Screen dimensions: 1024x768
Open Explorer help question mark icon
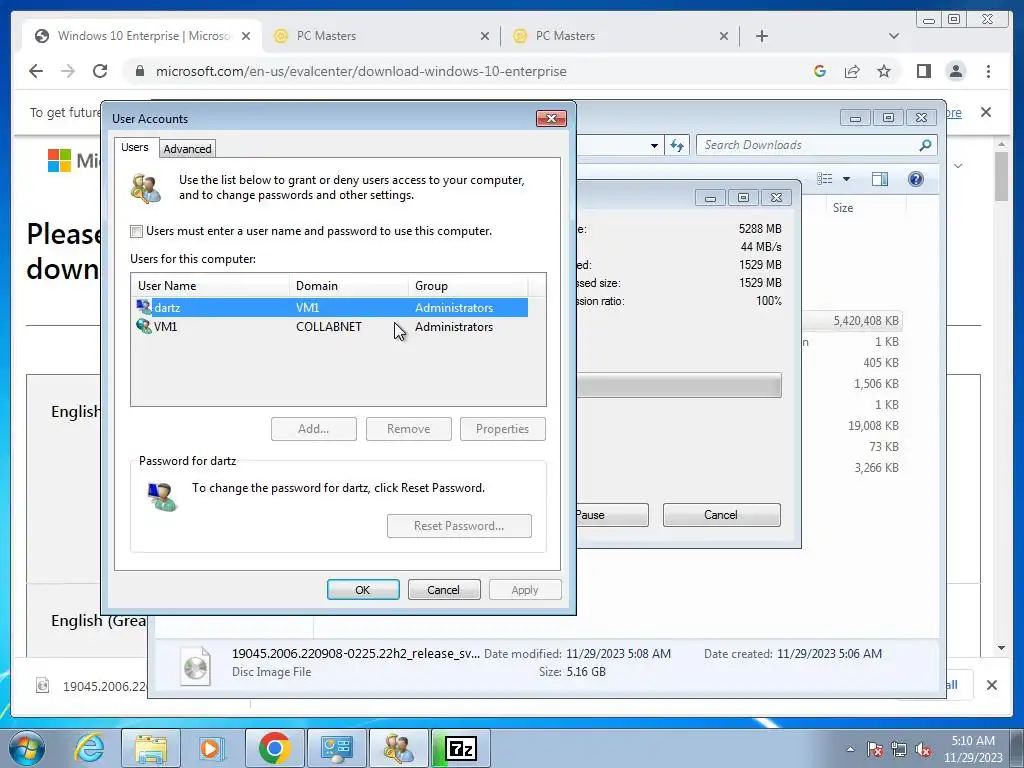pos(916,179)
